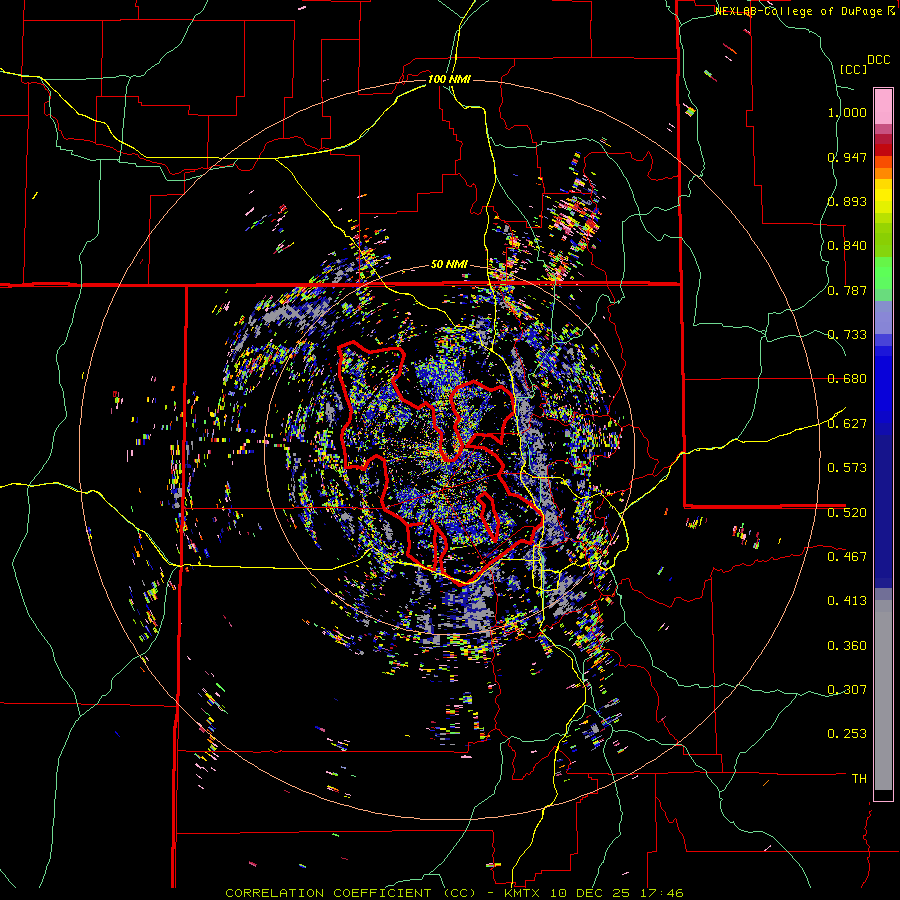Pick the pink swatch at top of color bar

click(883, 106)
